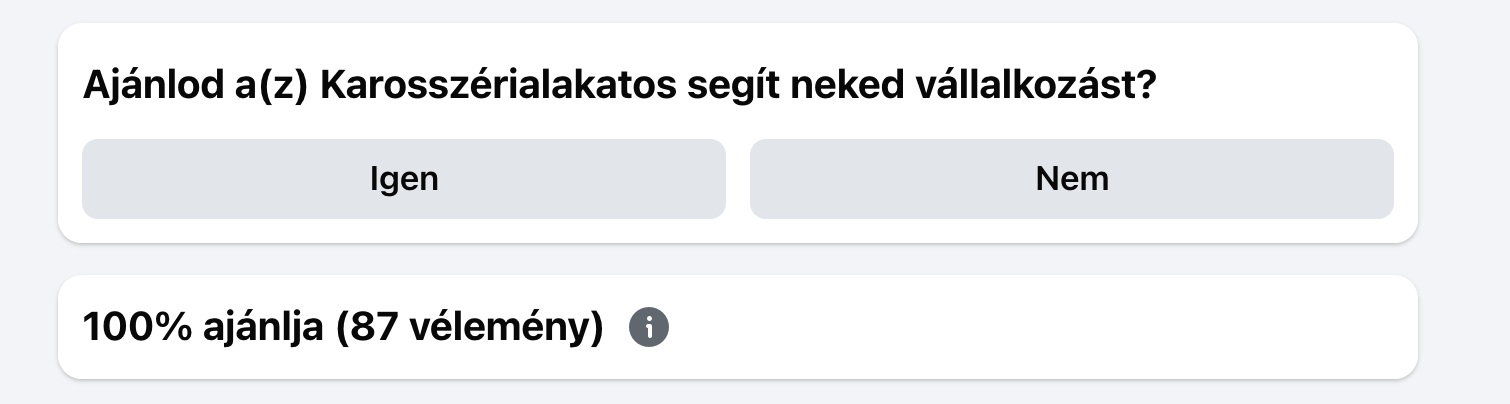Answer no to recommending Karosszérialakatos
The image size is (1510, 404).
pyautogui.click(x=1072, y=179)
